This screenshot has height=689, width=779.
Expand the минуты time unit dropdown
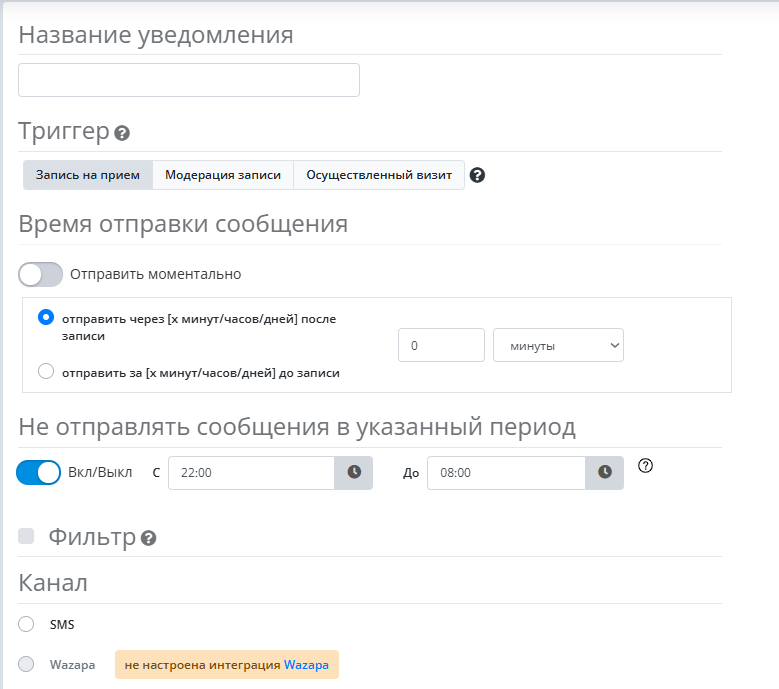click(x=558, y=345)
